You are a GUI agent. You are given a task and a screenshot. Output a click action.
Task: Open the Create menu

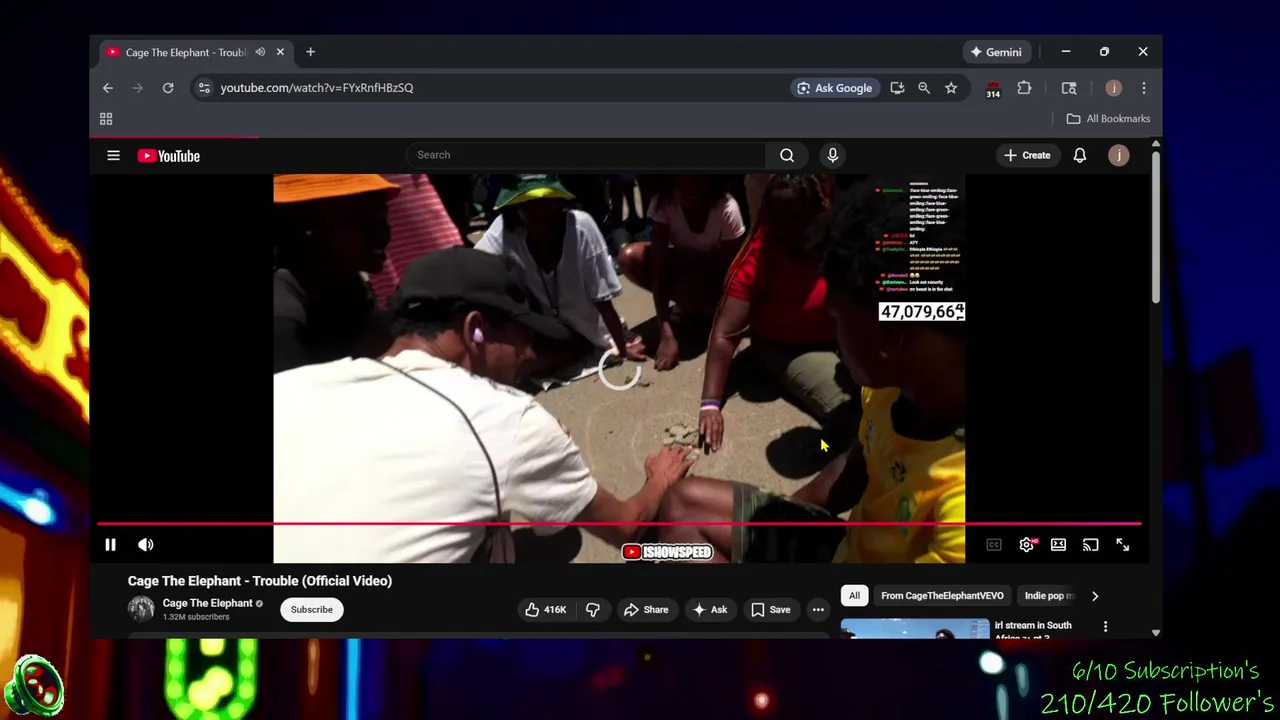tap(1027, 155)
